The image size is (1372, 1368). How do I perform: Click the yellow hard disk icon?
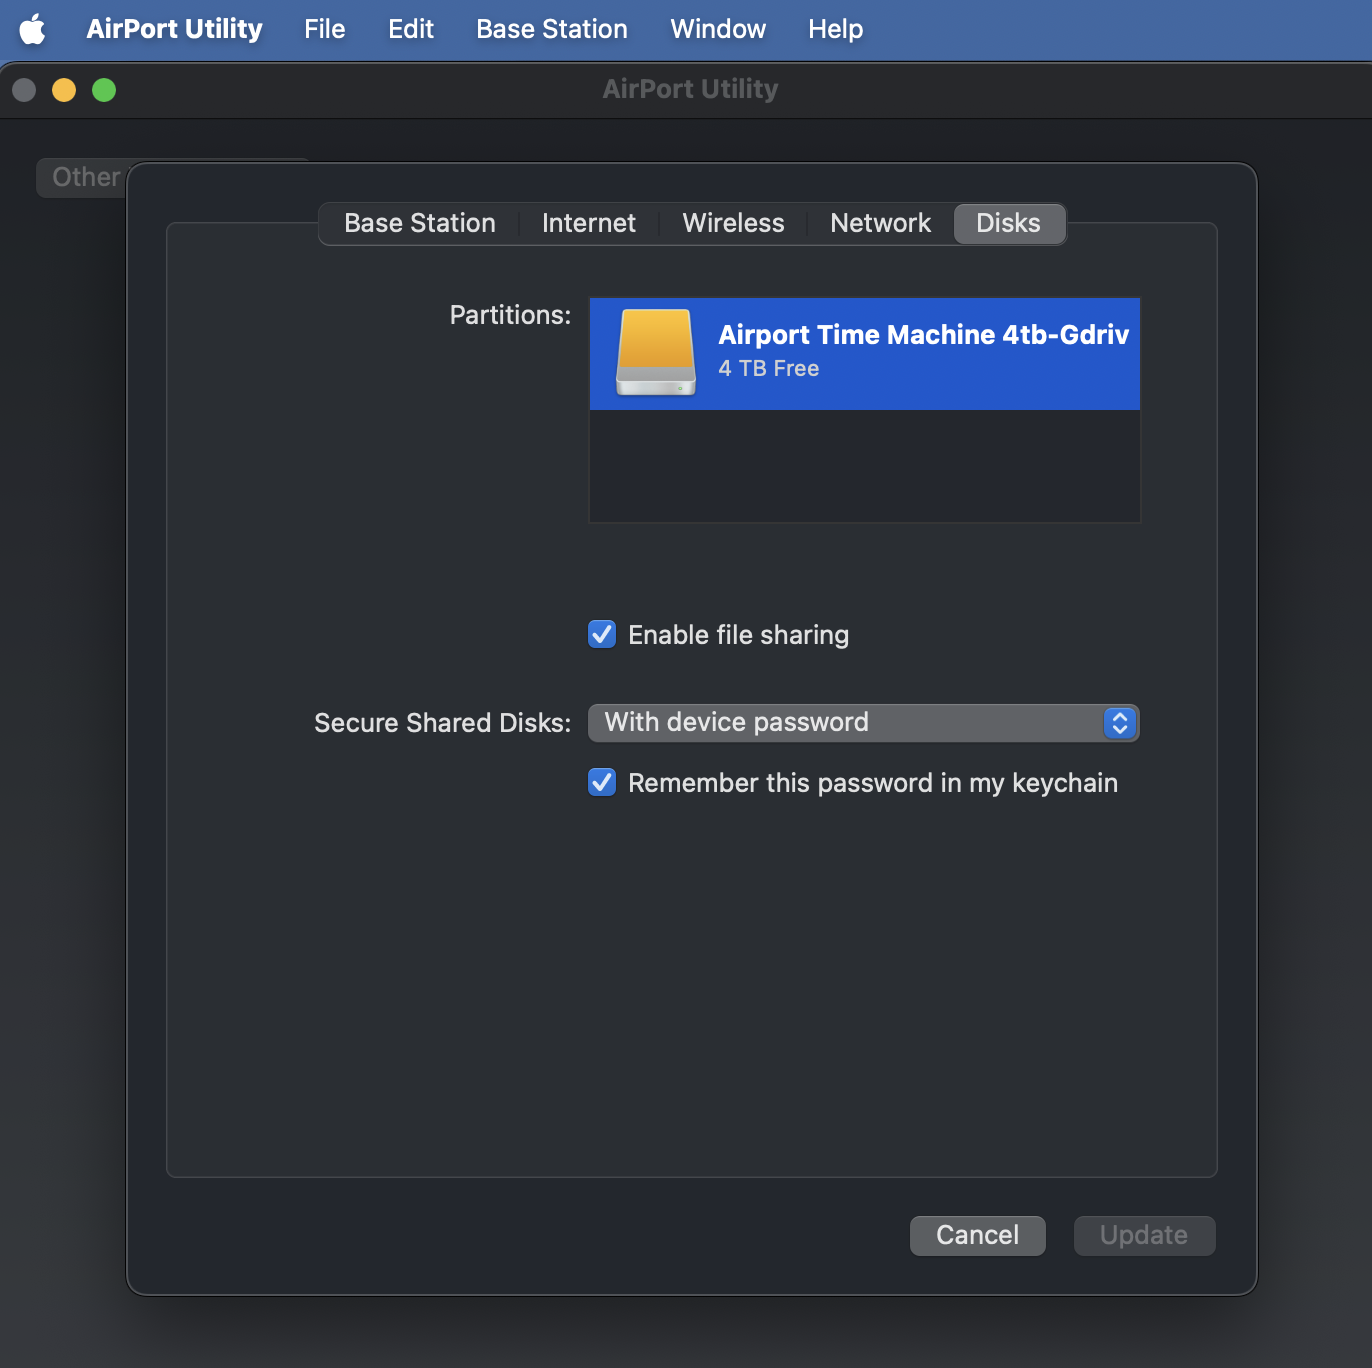pyautogui.click(x=656, y=352)
